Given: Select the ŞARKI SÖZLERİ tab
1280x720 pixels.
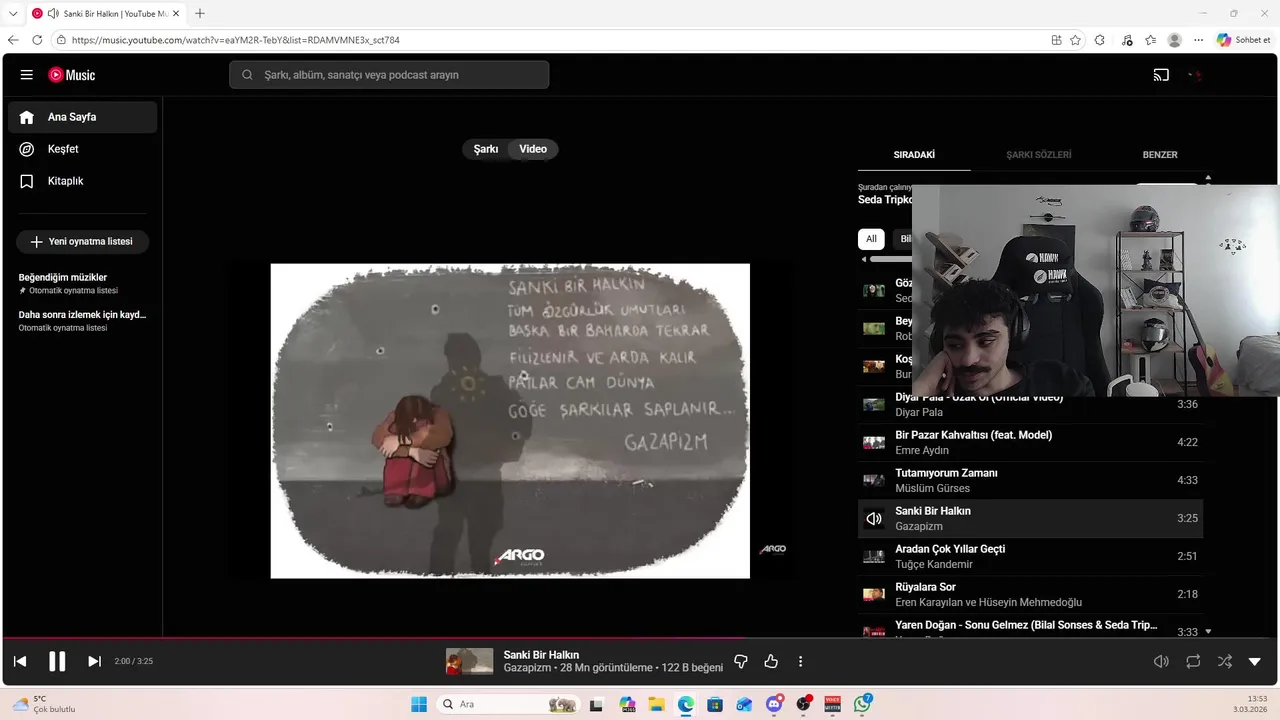Looking at the screenshot, I should click(x=1038, y=155).
